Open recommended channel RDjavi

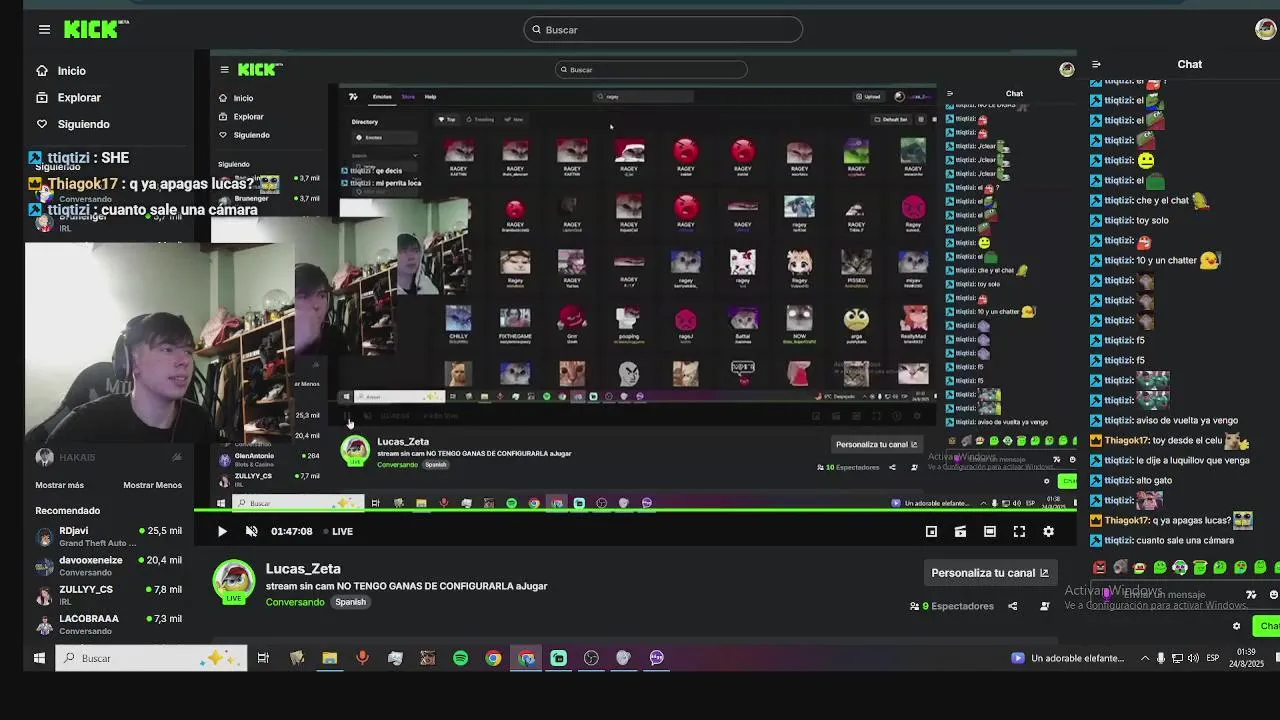click(x=109, y=537)
